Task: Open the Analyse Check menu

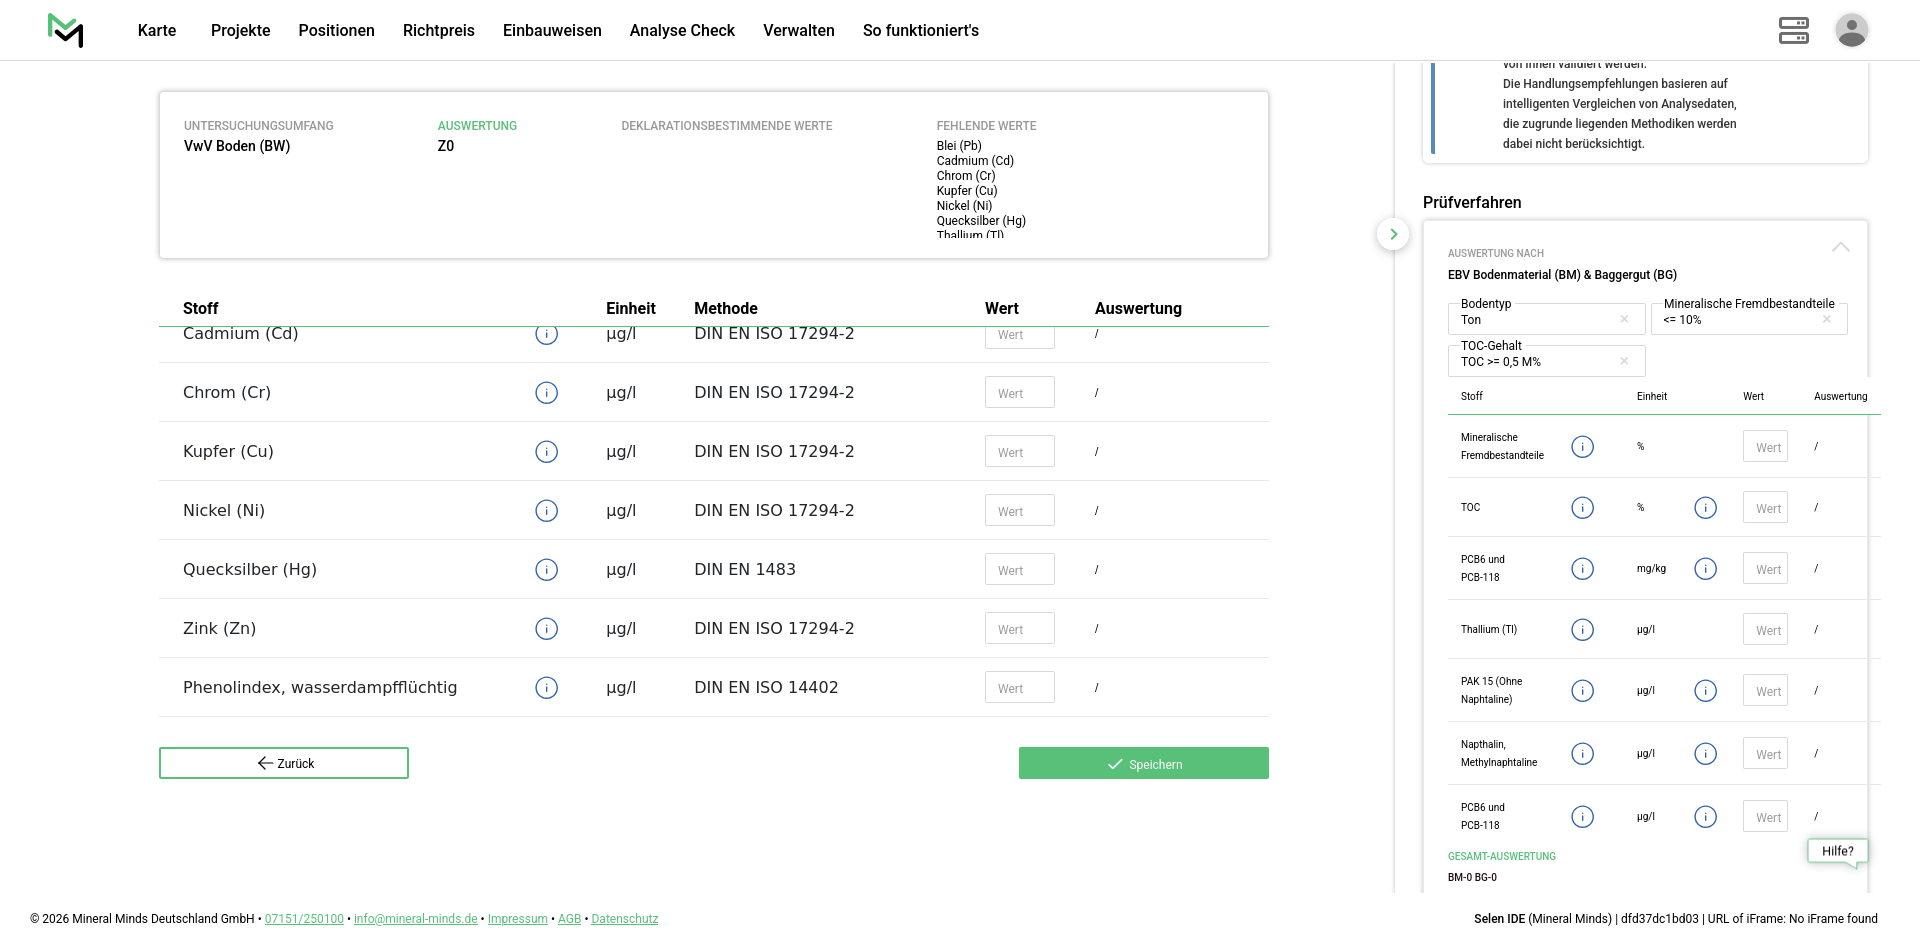Action: [682, 30]
